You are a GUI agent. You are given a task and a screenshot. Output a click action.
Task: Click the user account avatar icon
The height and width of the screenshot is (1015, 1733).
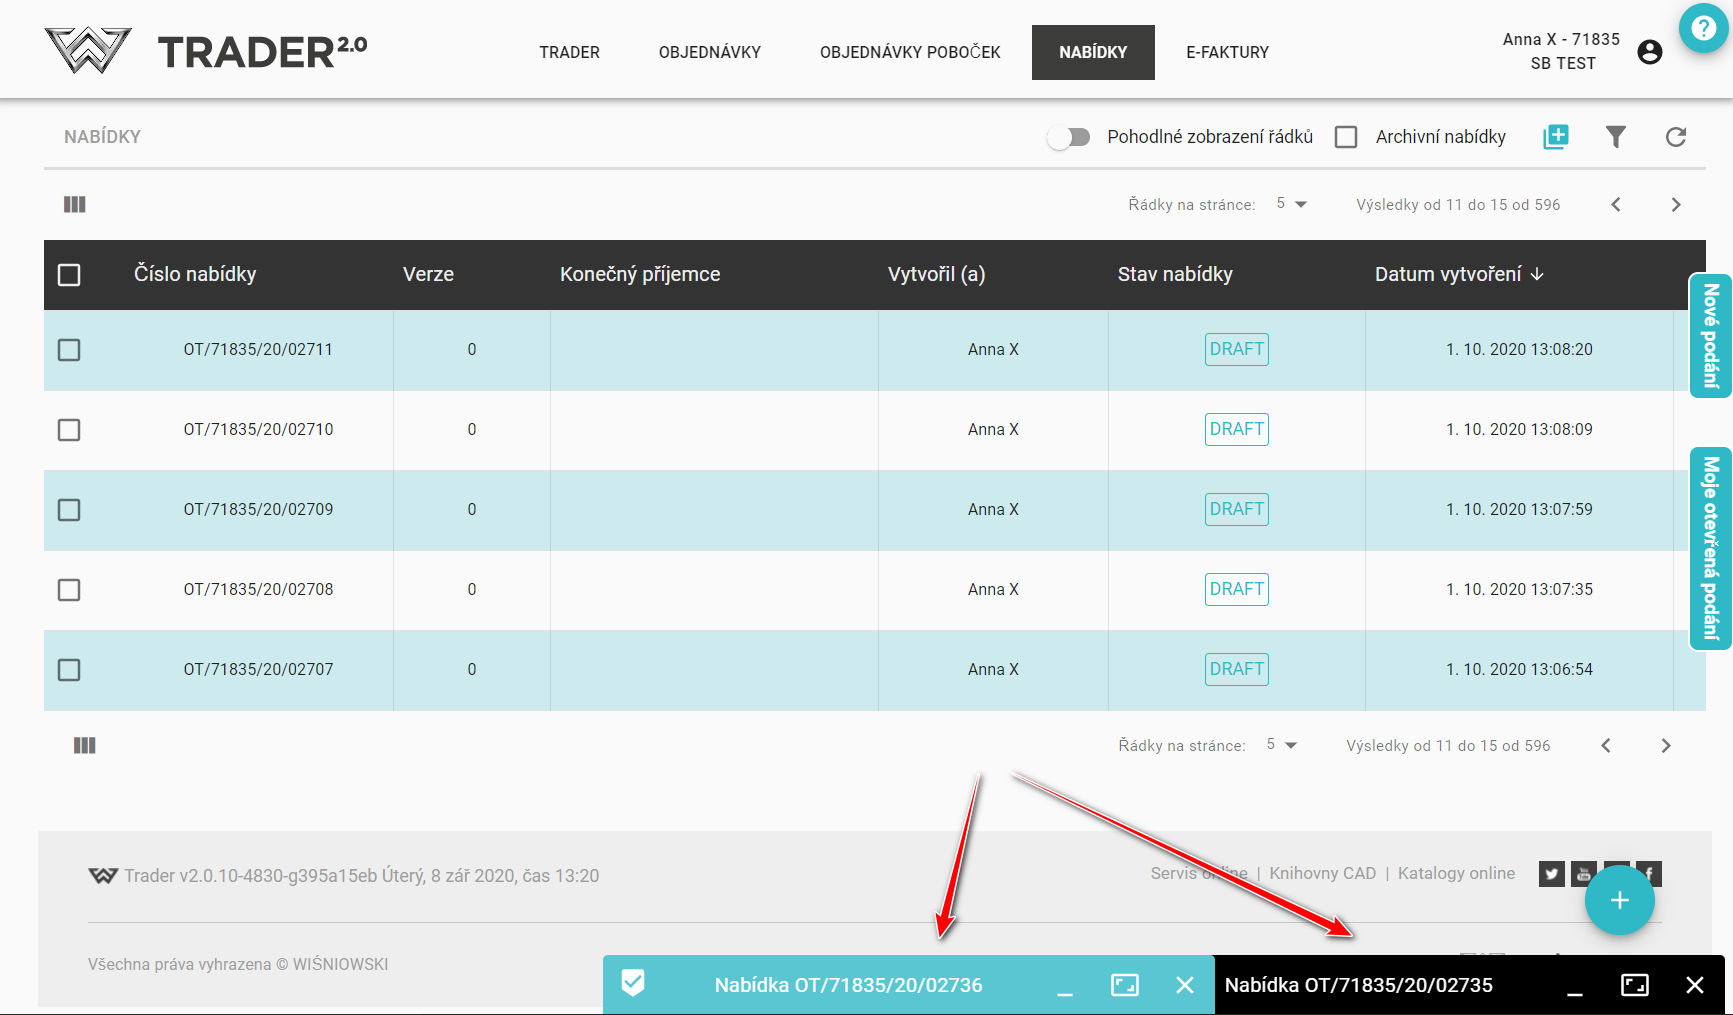point(1649,52)
